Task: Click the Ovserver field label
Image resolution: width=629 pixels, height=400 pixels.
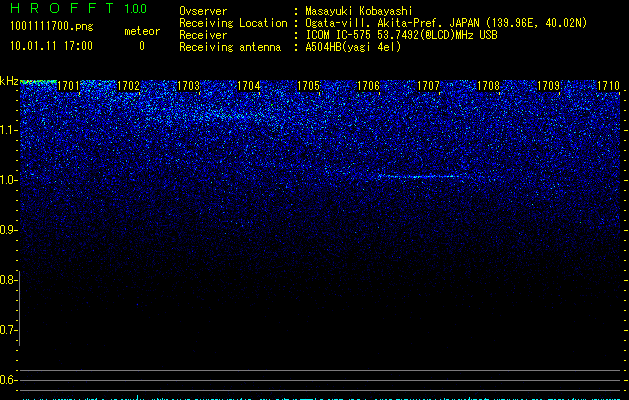Action: click(x=203, y=11)
